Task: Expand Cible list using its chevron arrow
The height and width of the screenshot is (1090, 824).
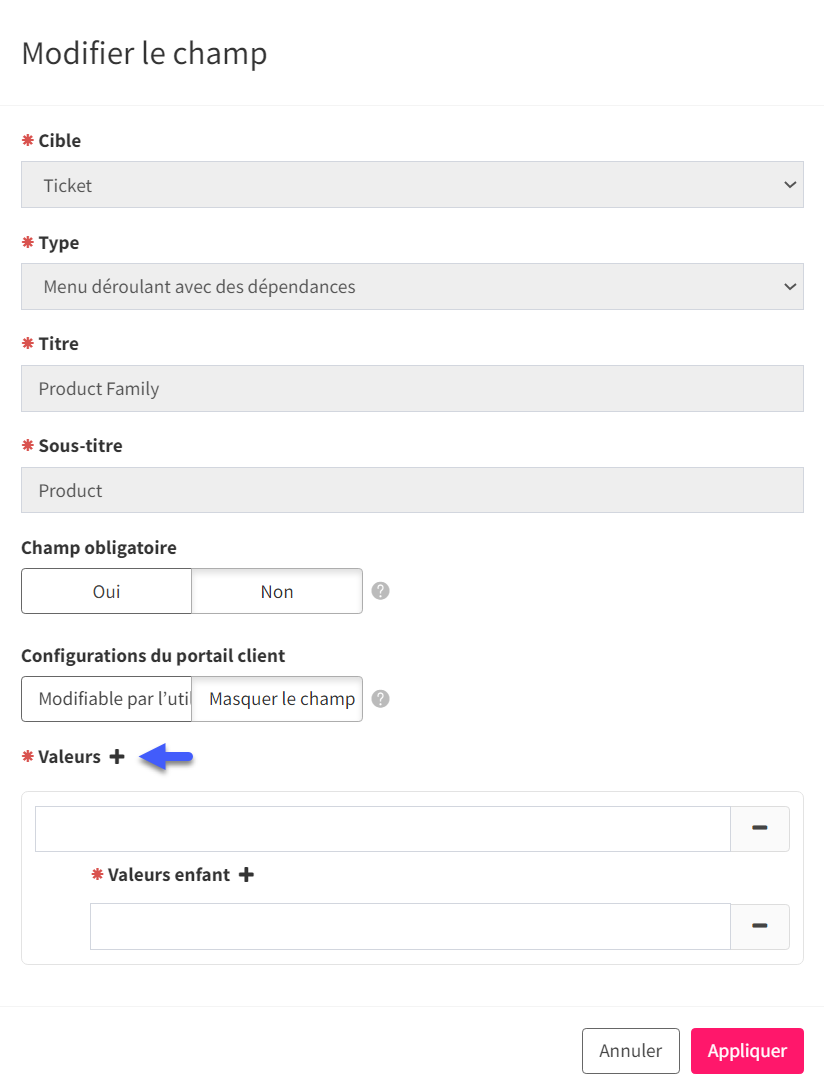Action: pyautogui.click(x=790, y=185)
